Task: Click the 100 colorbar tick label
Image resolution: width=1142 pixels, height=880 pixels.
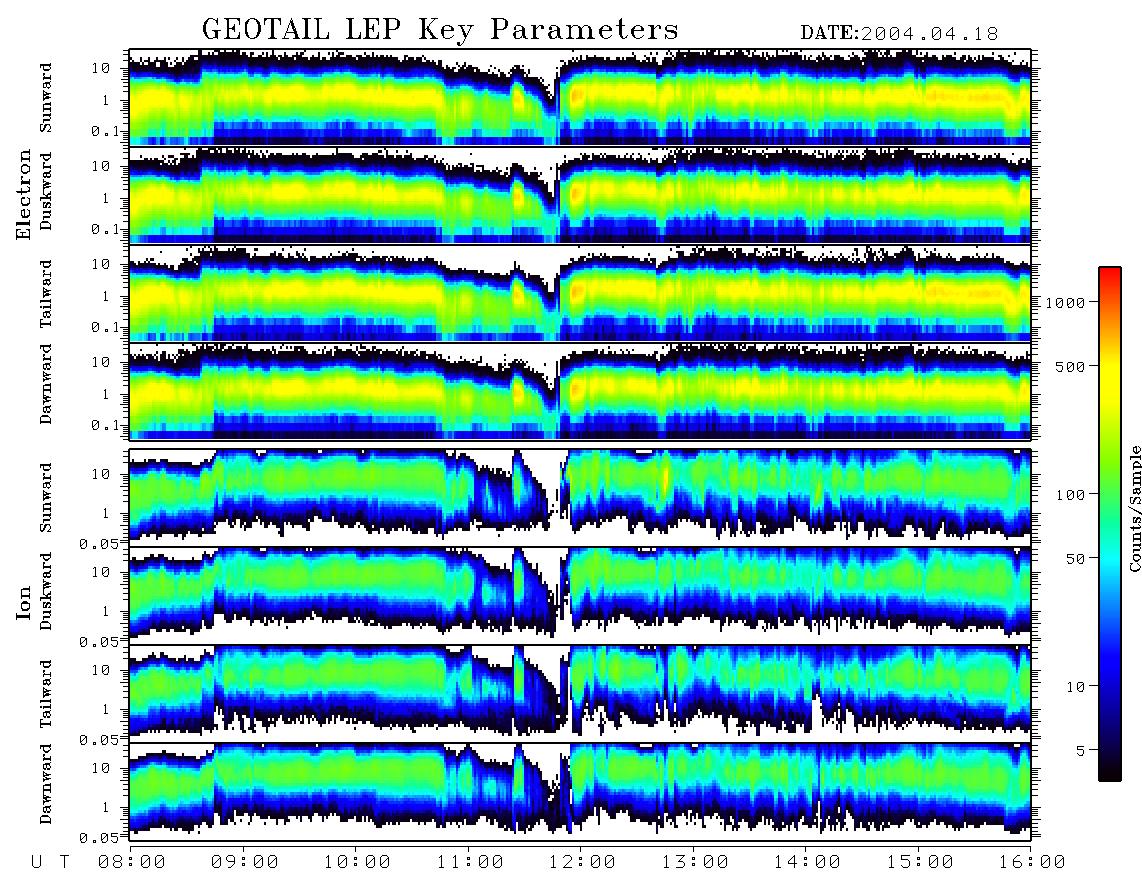Action: (x=1071, y=495)
